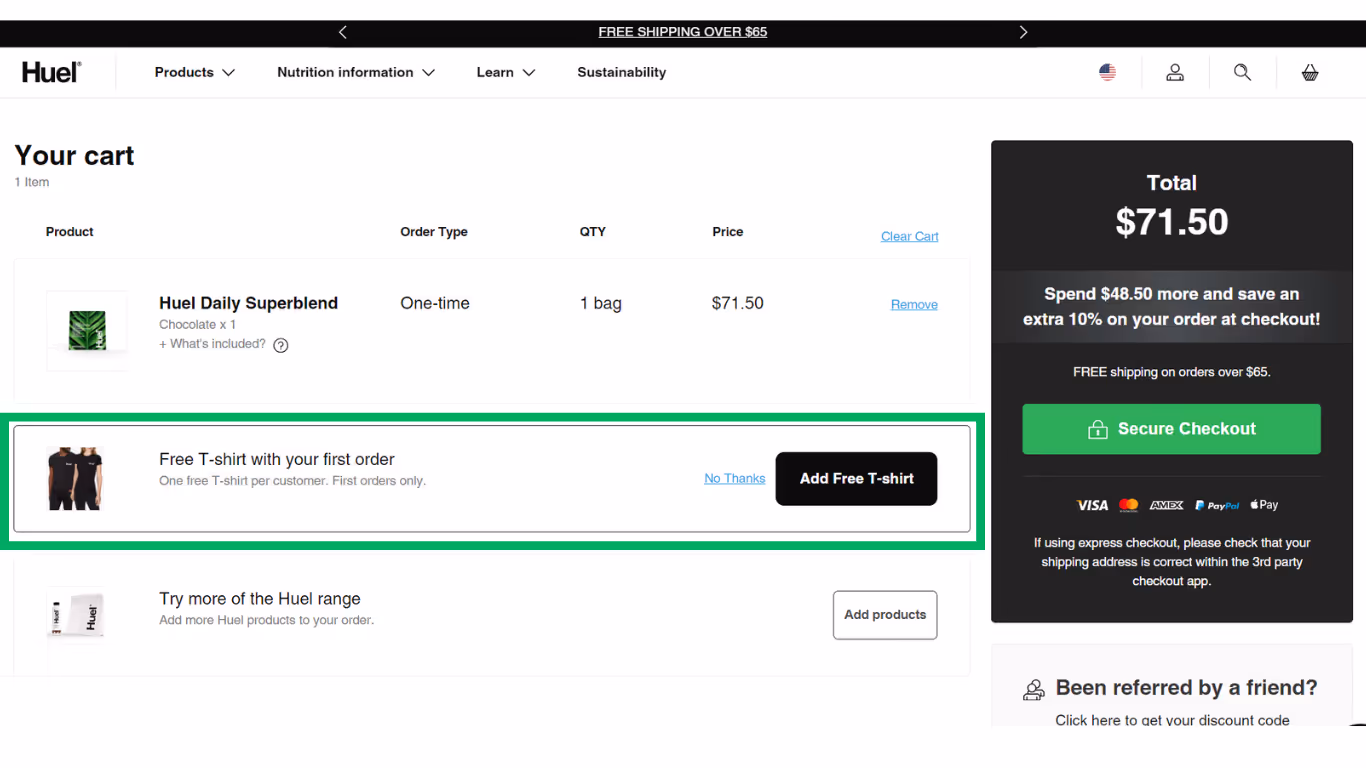Image resolution: width=1366 pixels, height=768 pixels.
Task: Click the Huel range product thumbnail
Action: (75, 615)
